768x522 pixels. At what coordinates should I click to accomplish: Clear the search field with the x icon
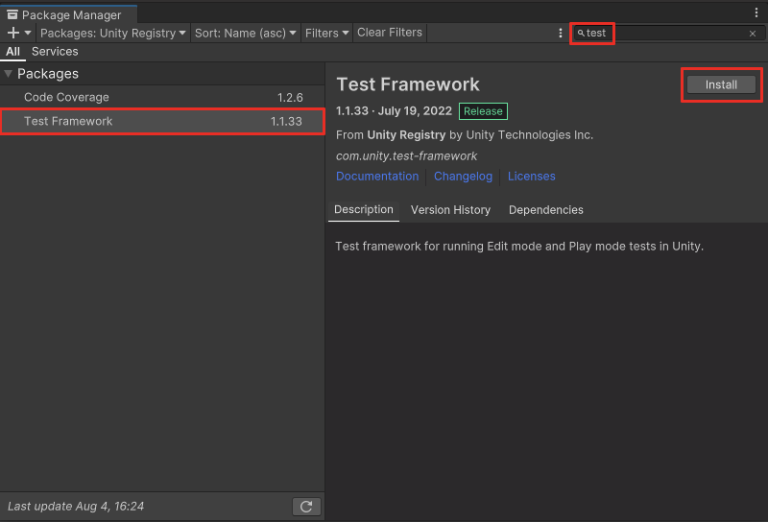coord(752,33)
